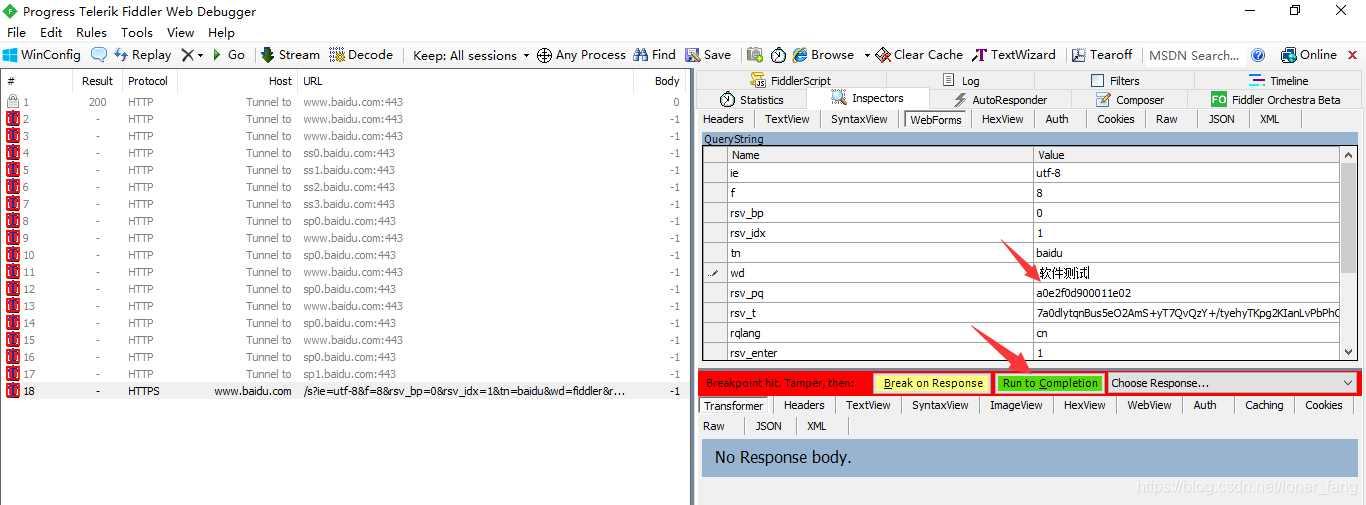This screenshot has width=1366, height=505.
Task: Replay the selected session
Action: pyautogui.click(x=142, y=55)
